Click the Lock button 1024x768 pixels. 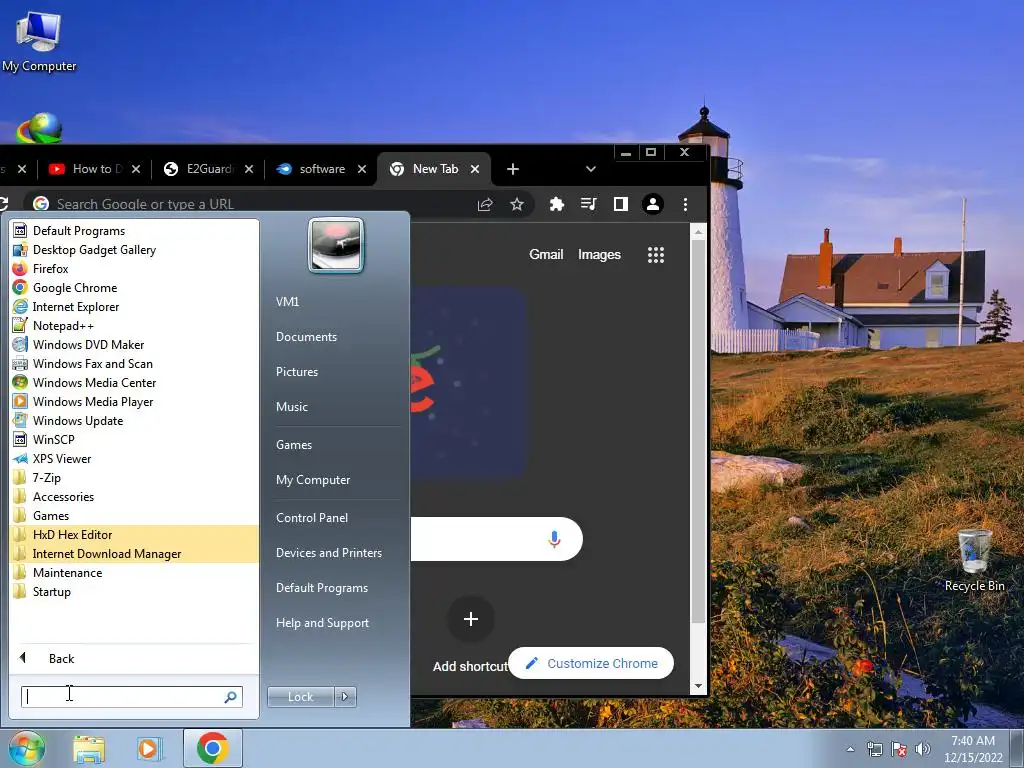(x=300, y=697)
